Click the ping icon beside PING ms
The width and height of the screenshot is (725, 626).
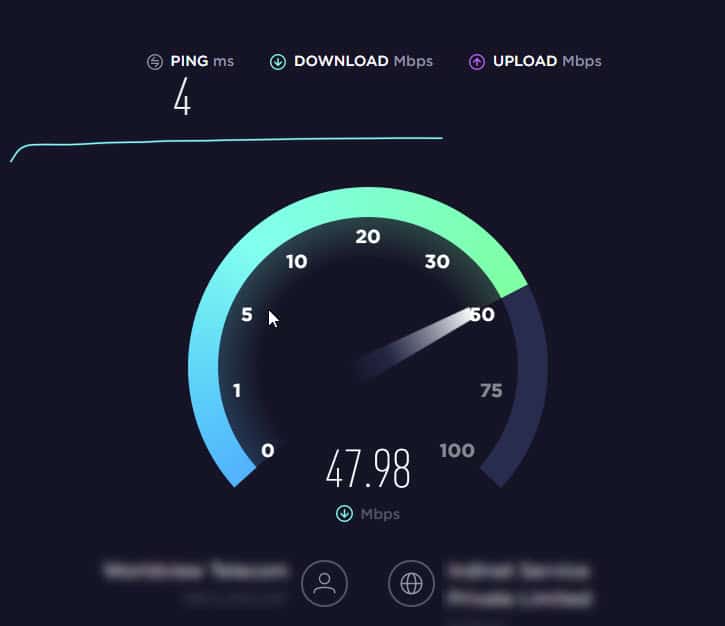coord(155,61)
